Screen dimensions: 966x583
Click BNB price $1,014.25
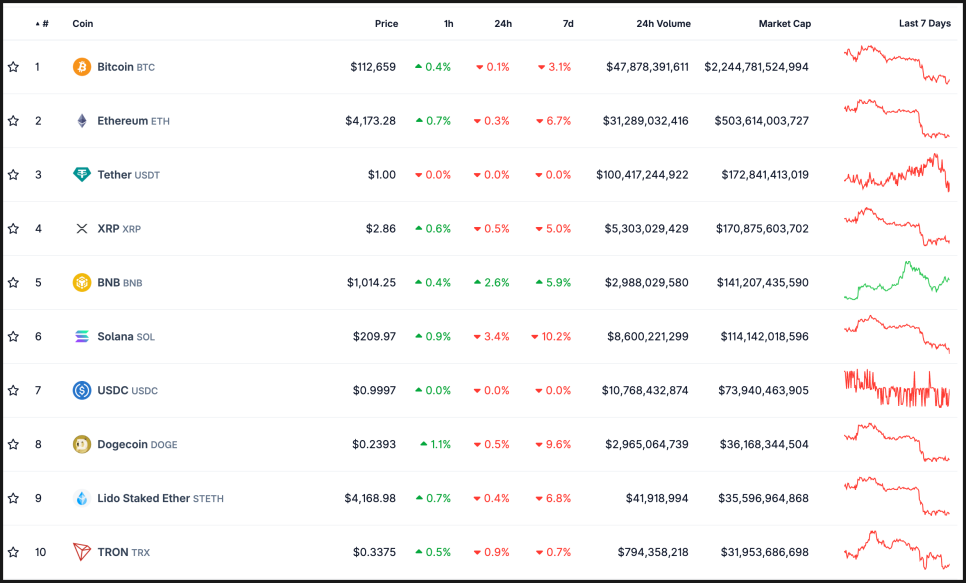(371, 282)
